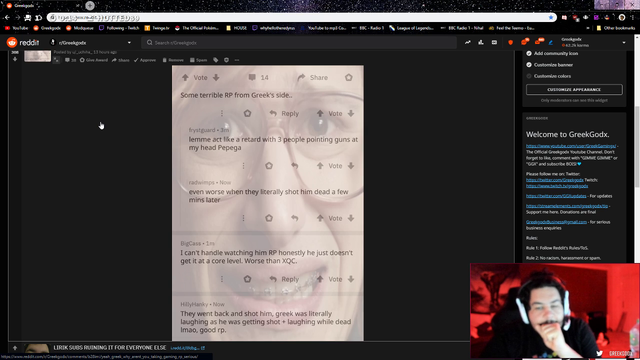640x360 pixels.
Task: Open the Twinge.tv bookmark
Action: 157,28
